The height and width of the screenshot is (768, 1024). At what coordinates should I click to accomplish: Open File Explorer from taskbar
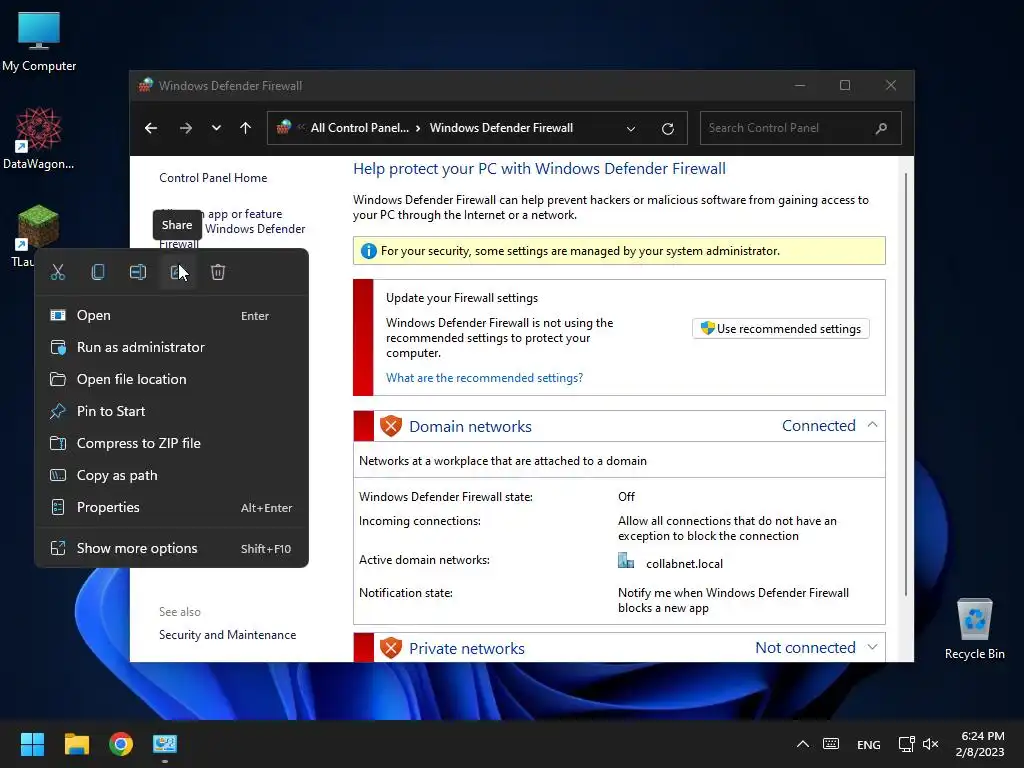pyautogui.click(x=76, y=744)
